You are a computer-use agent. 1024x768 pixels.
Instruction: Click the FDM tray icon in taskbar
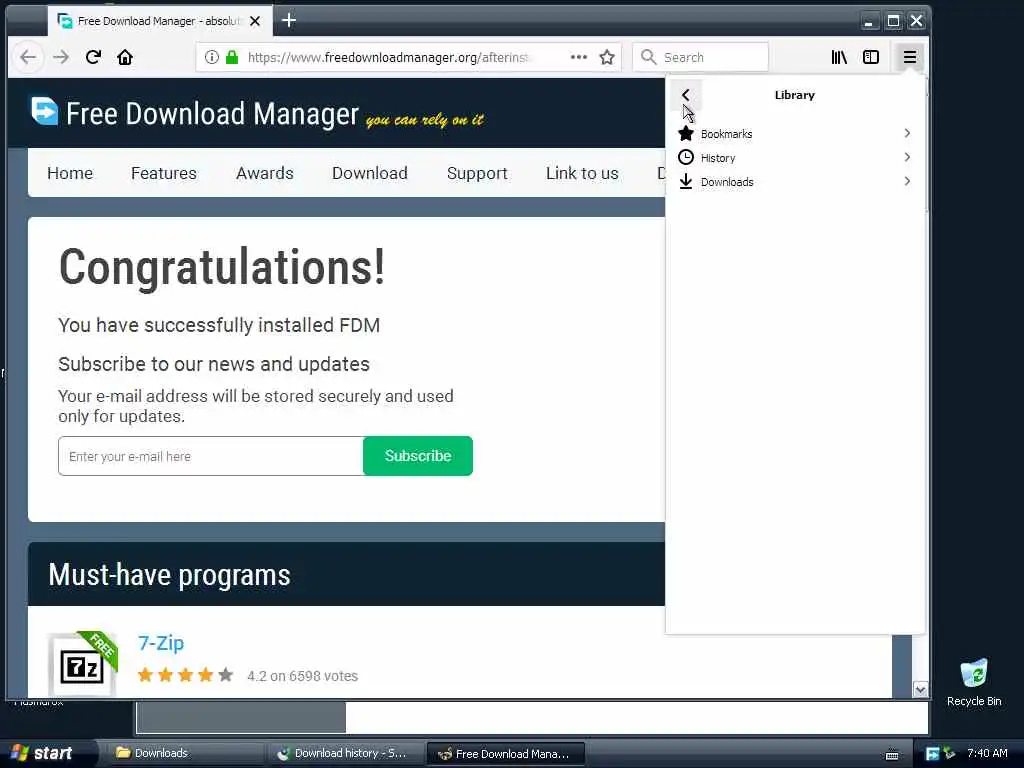click(x=933, y=754)
